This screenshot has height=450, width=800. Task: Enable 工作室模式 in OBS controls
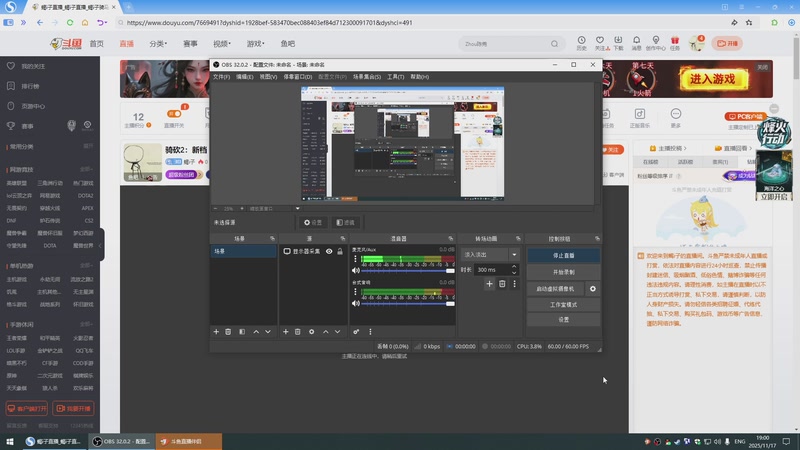coord(563,305)
